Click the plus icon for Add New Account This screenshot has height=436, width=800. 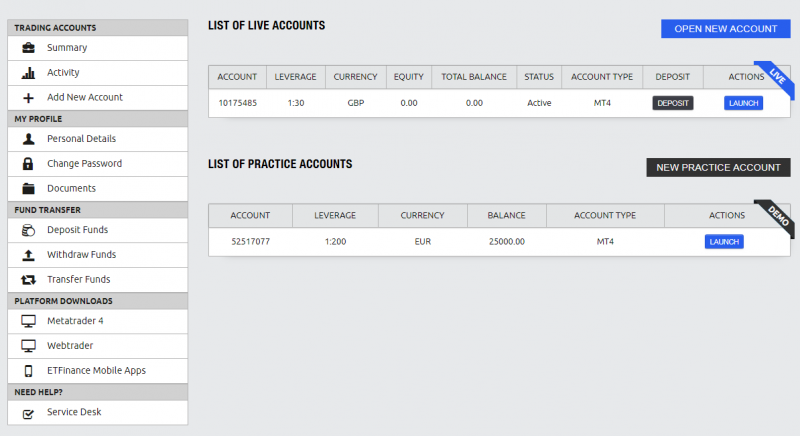29,97
